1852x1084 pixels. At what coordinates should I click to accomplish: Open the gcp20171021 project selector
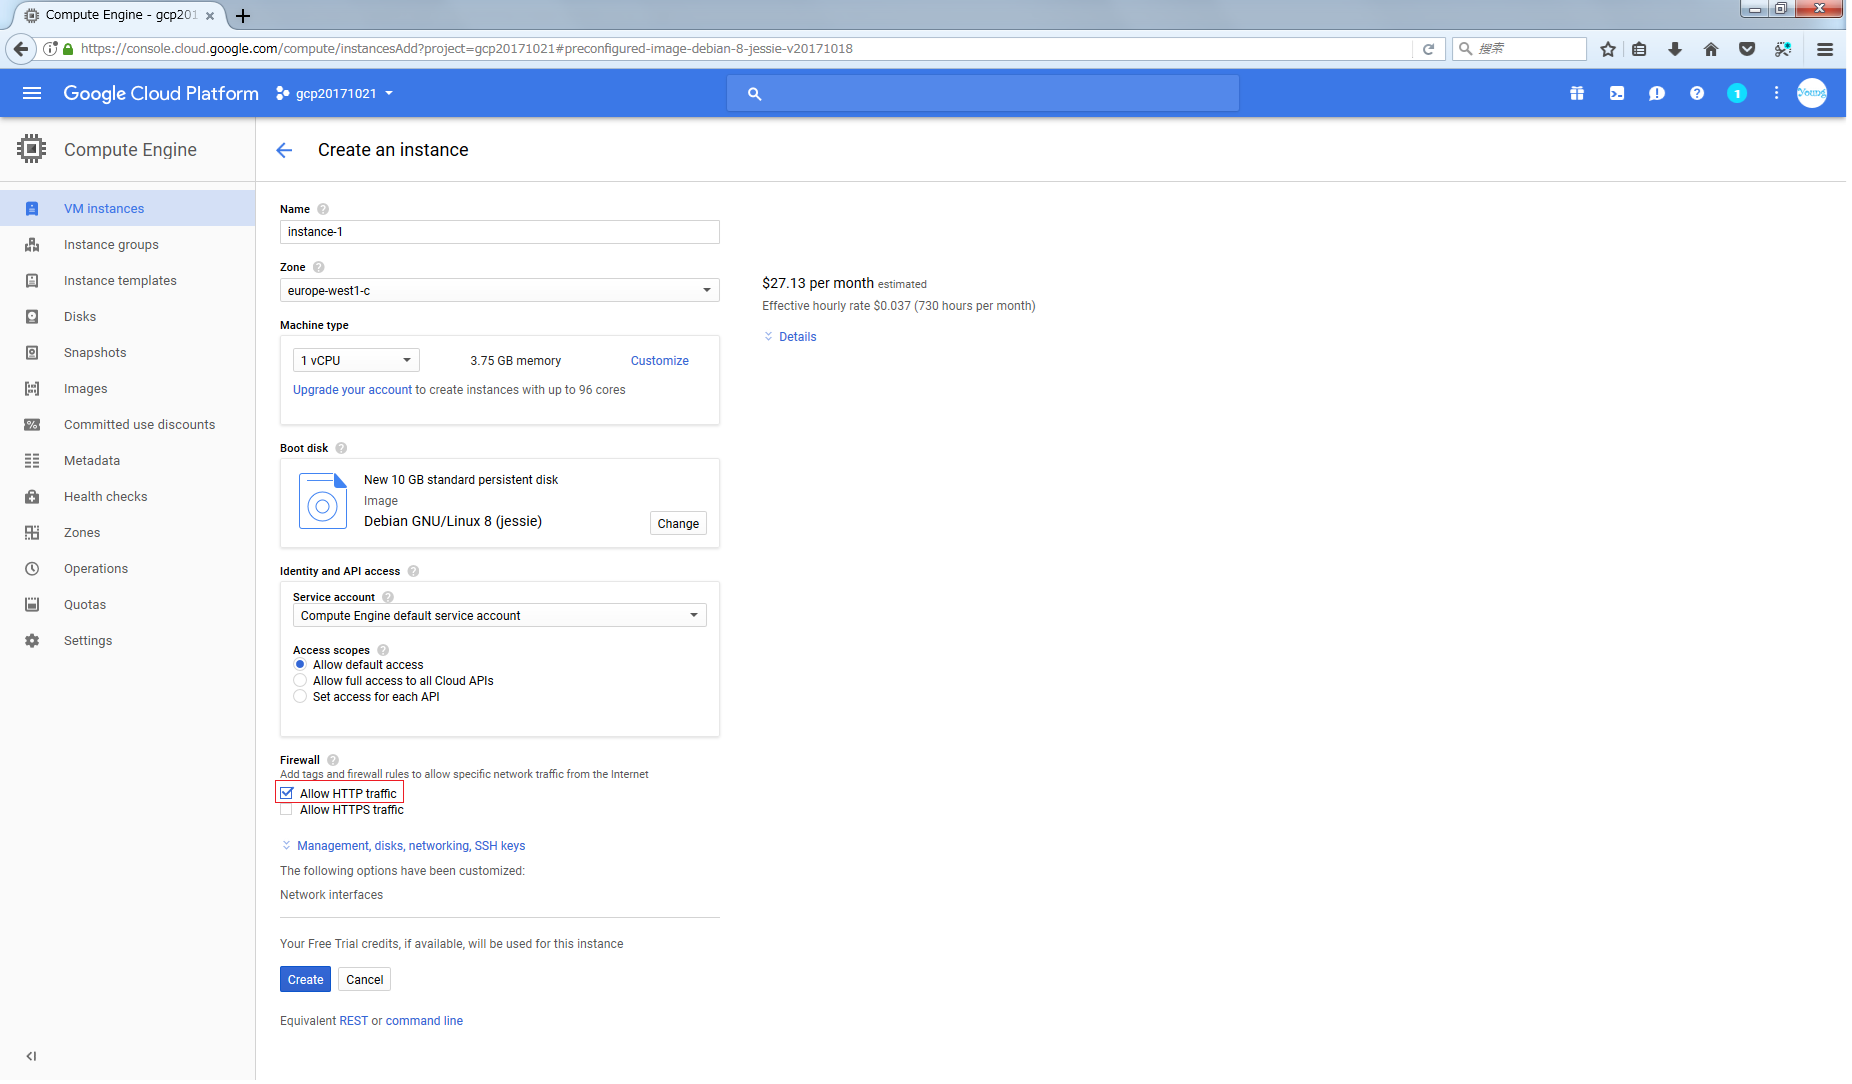[335, 93]
